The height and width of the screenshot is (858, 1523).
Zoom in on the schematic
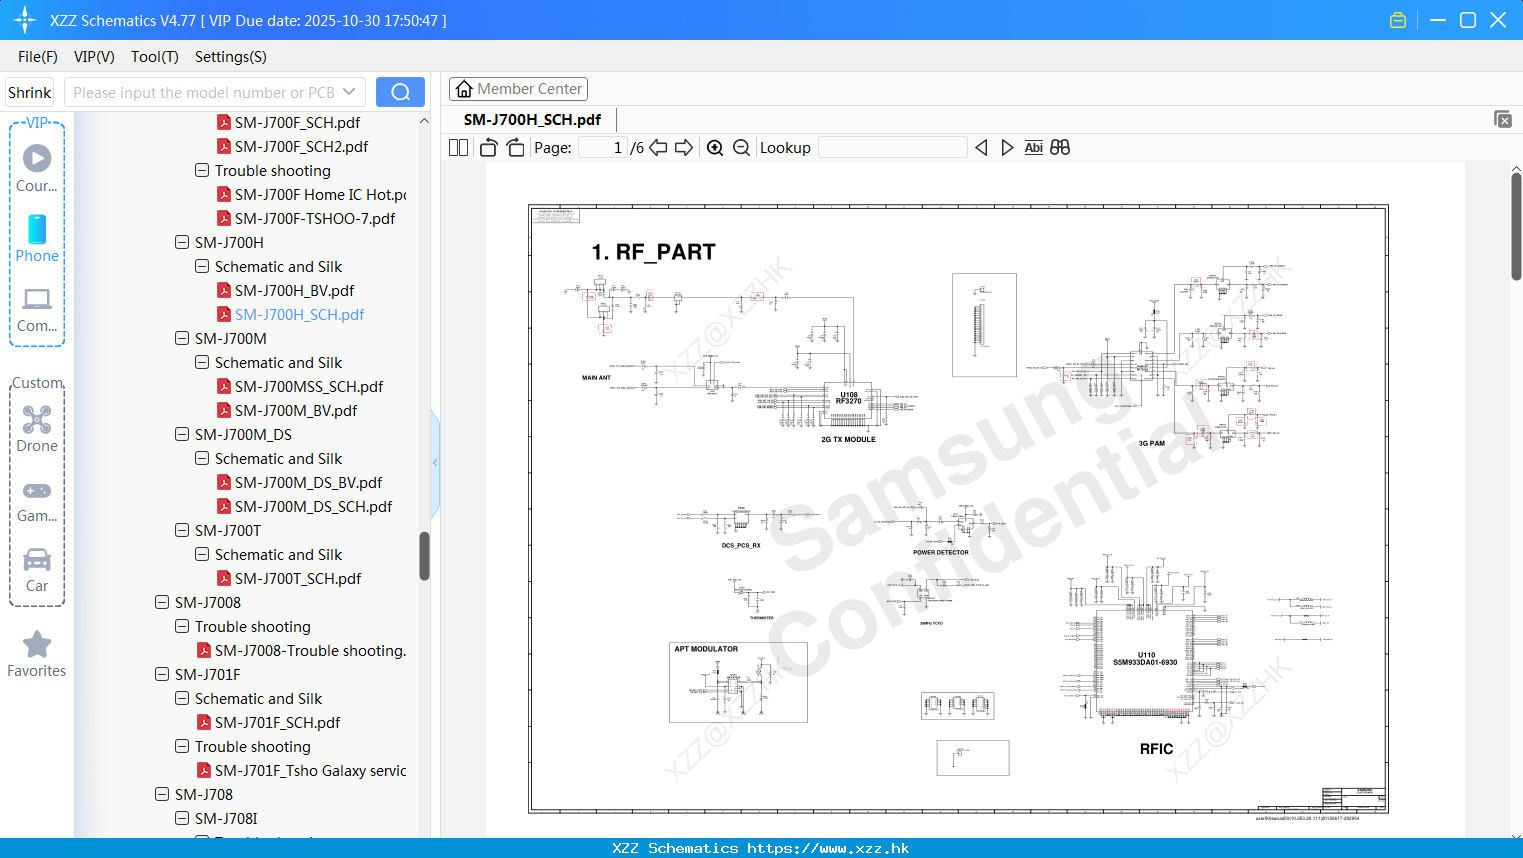pyautogui.click(x=715, y=148)
